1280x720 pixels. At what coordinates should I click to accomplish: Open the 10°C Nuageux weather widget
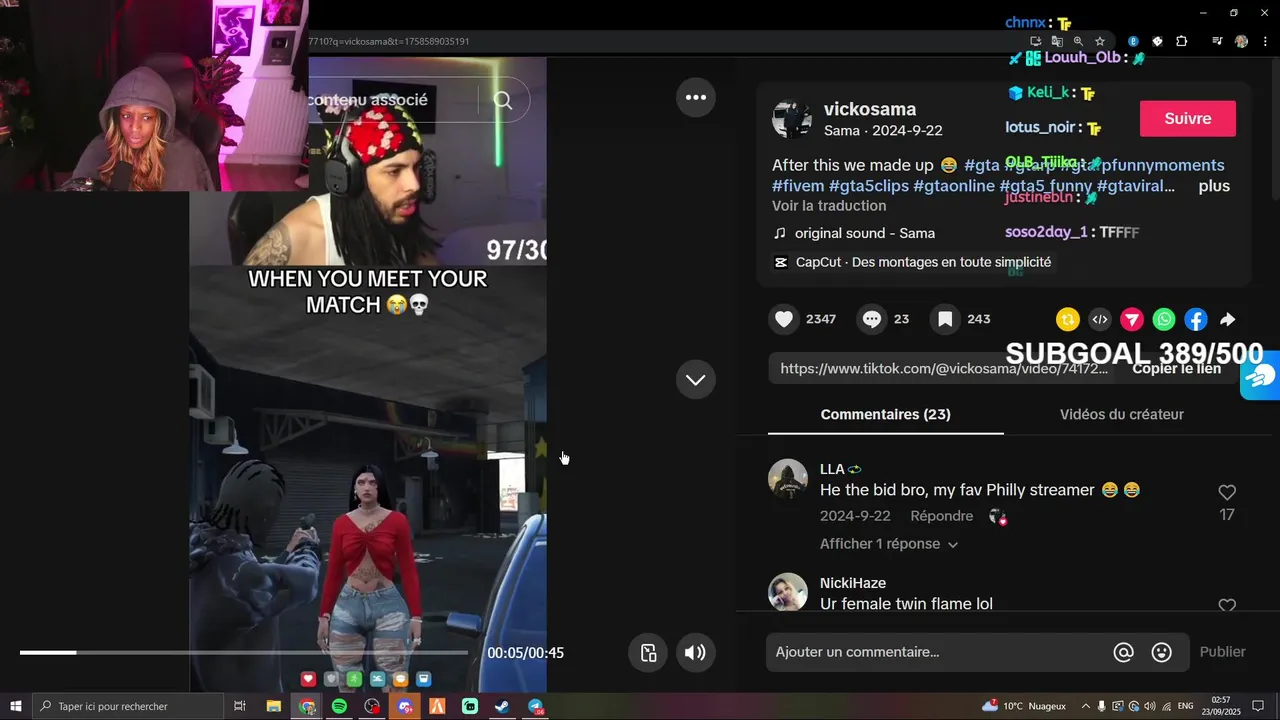(x=1024, y=706)
